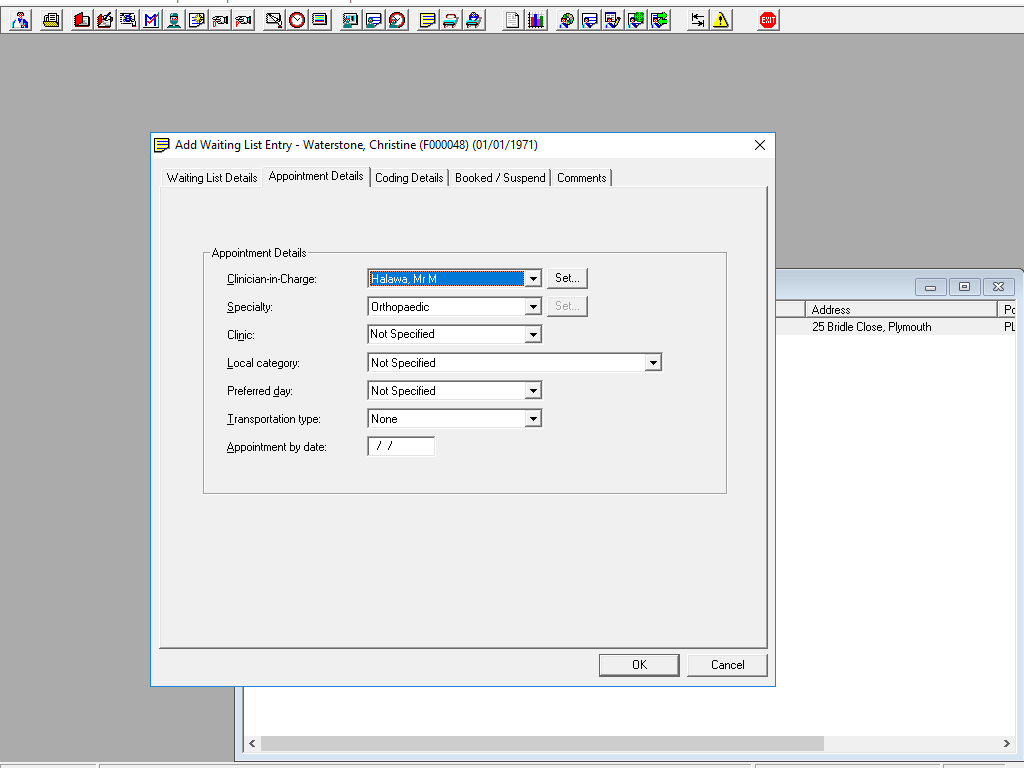Minimize the background patient list window
1024x768 pixels.
click(x=931, y=287)
